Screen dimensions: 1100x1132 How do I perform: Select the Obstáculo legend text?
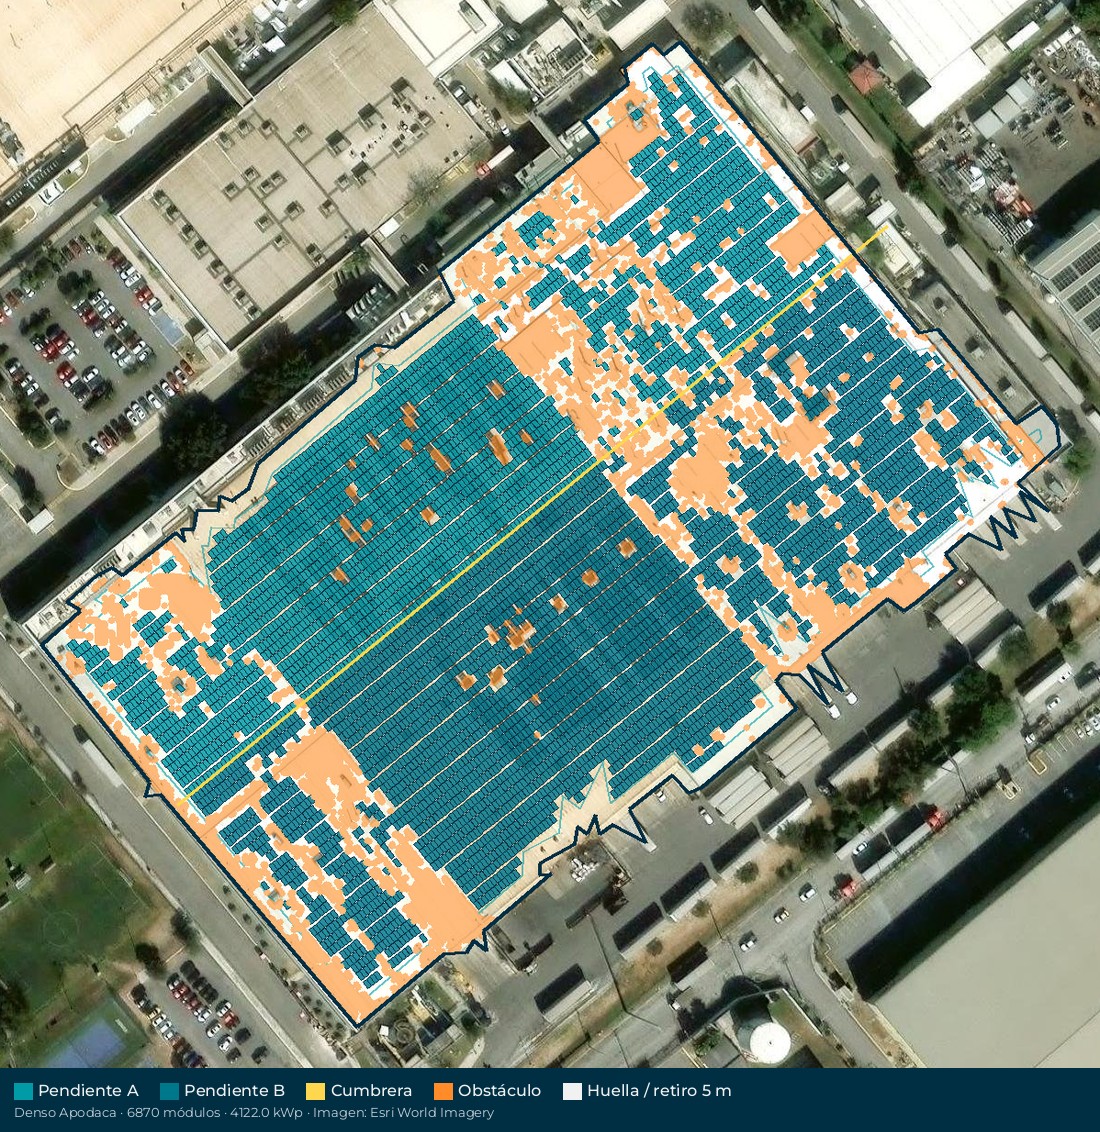(499, 1091)
